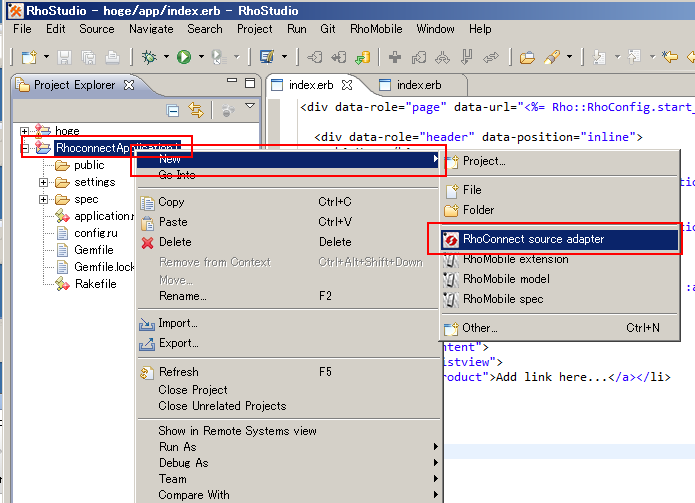This screenshot has height=503, width=695.
Task: Open the Project Explorer view menu arrow
Action: pos(250,106)
